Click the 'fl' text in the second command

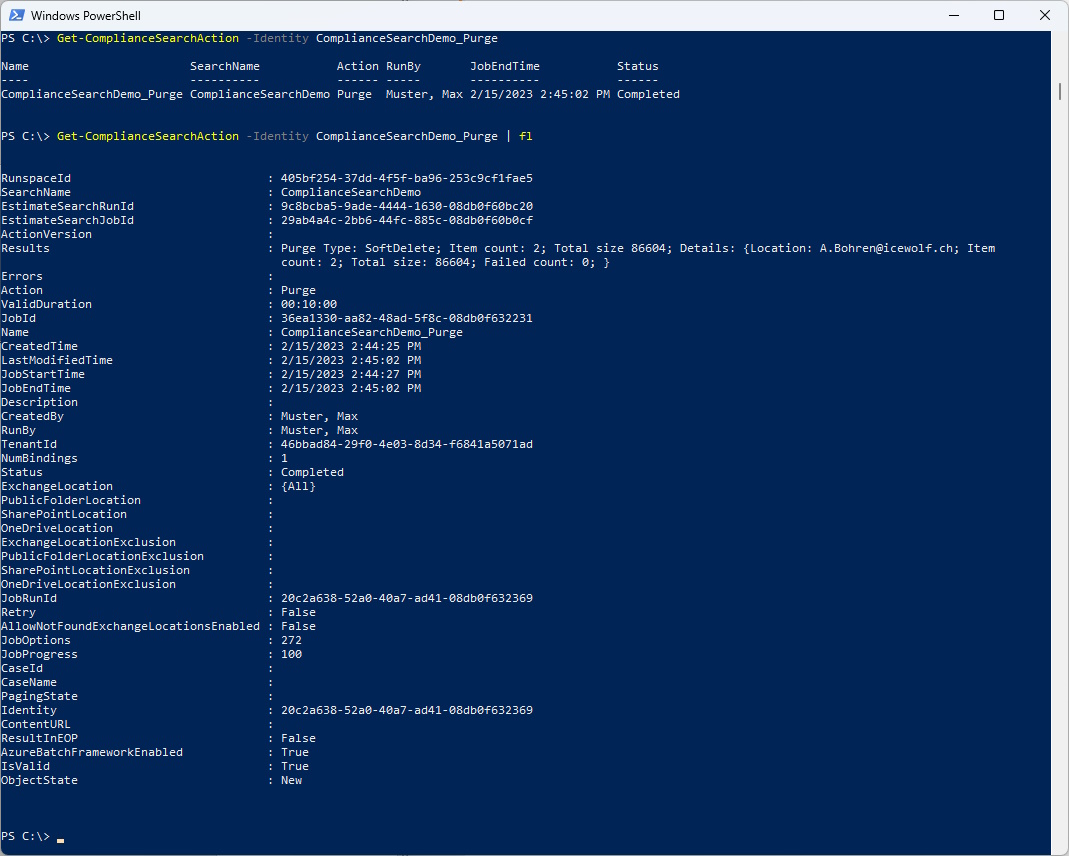(526, 136)
